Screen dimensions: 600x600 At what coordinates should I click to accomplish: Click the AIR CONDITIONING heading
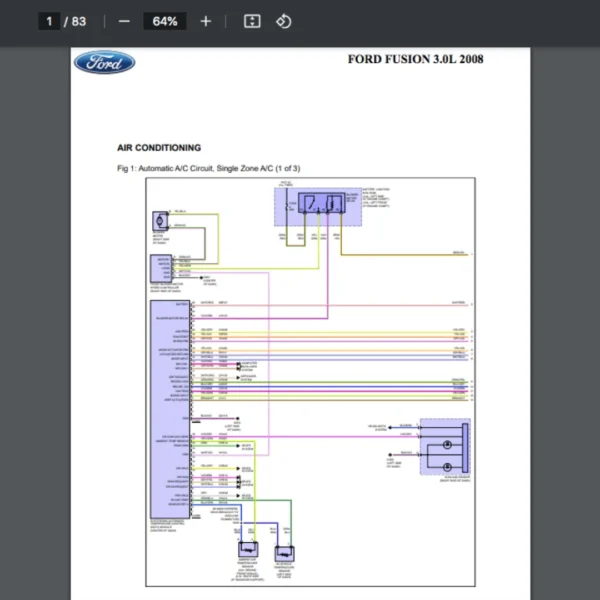159,147
